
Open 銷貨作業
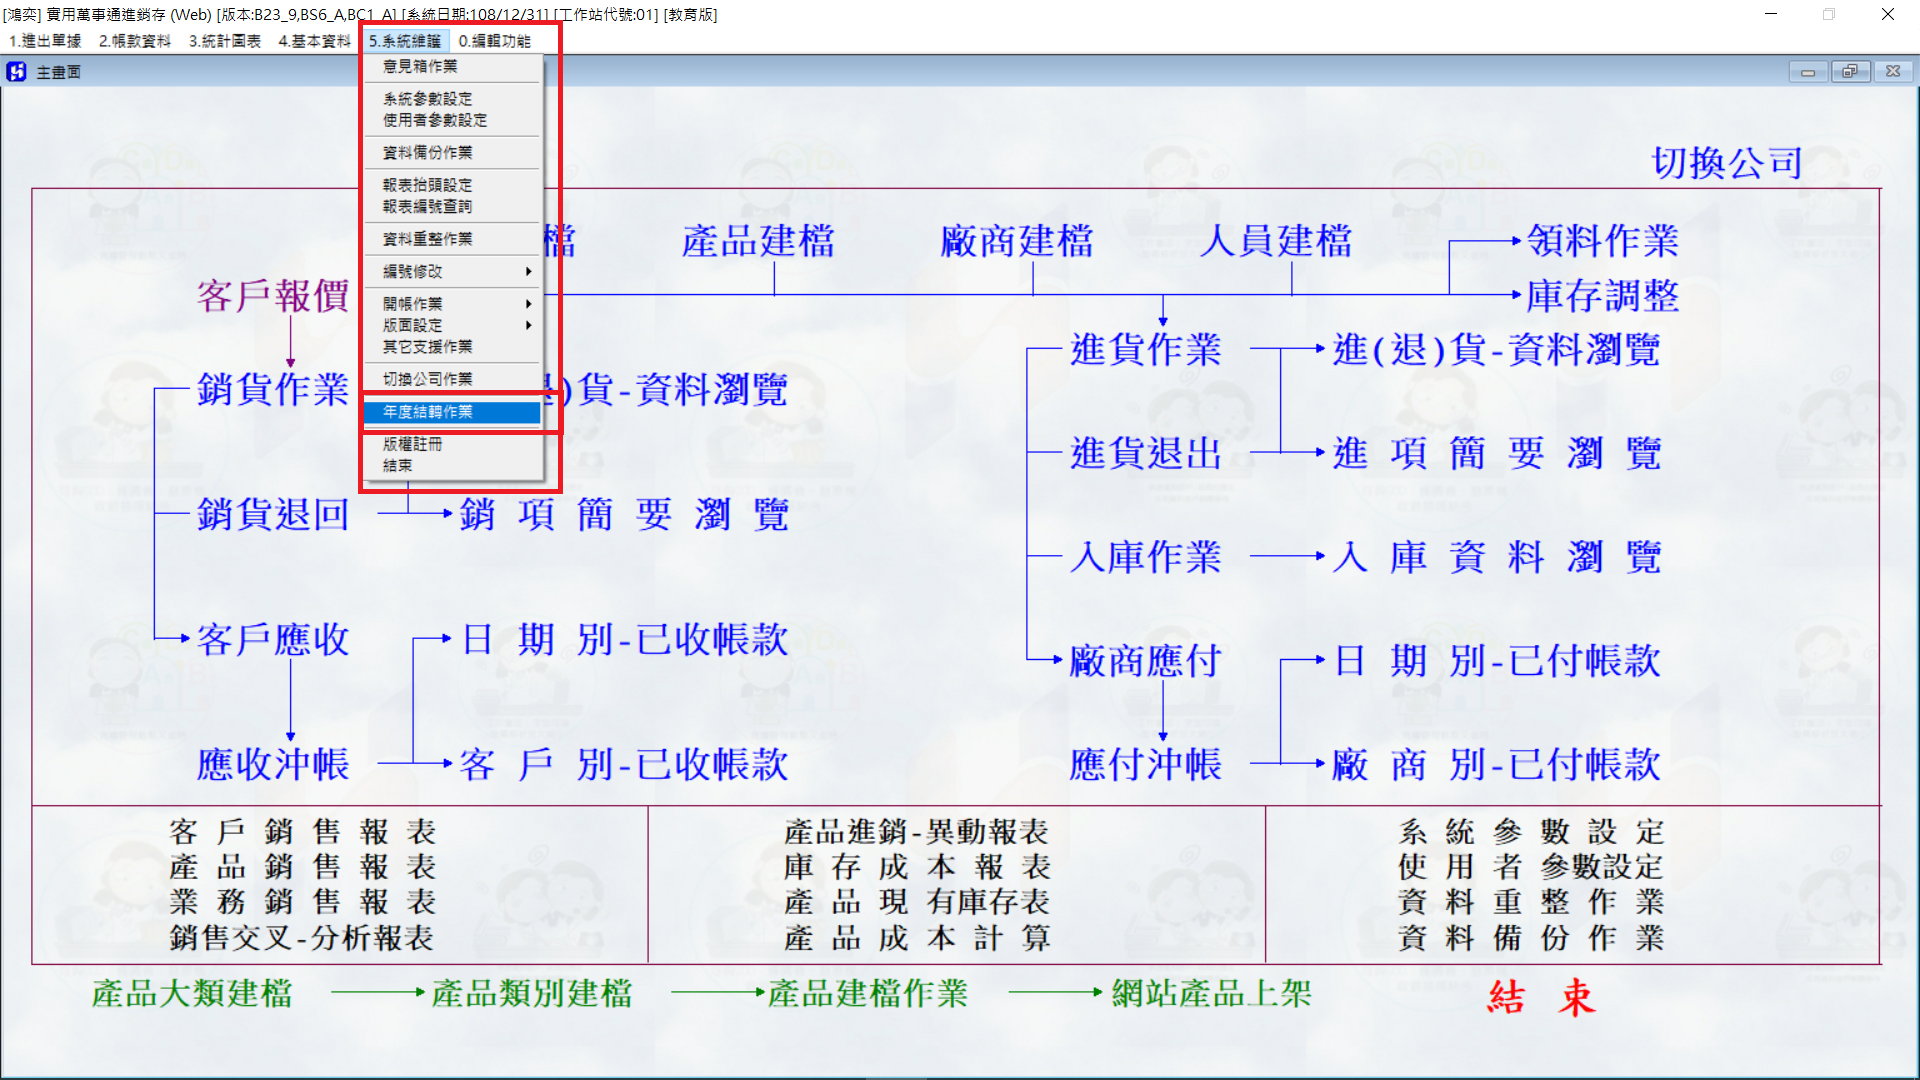(273, 389)
